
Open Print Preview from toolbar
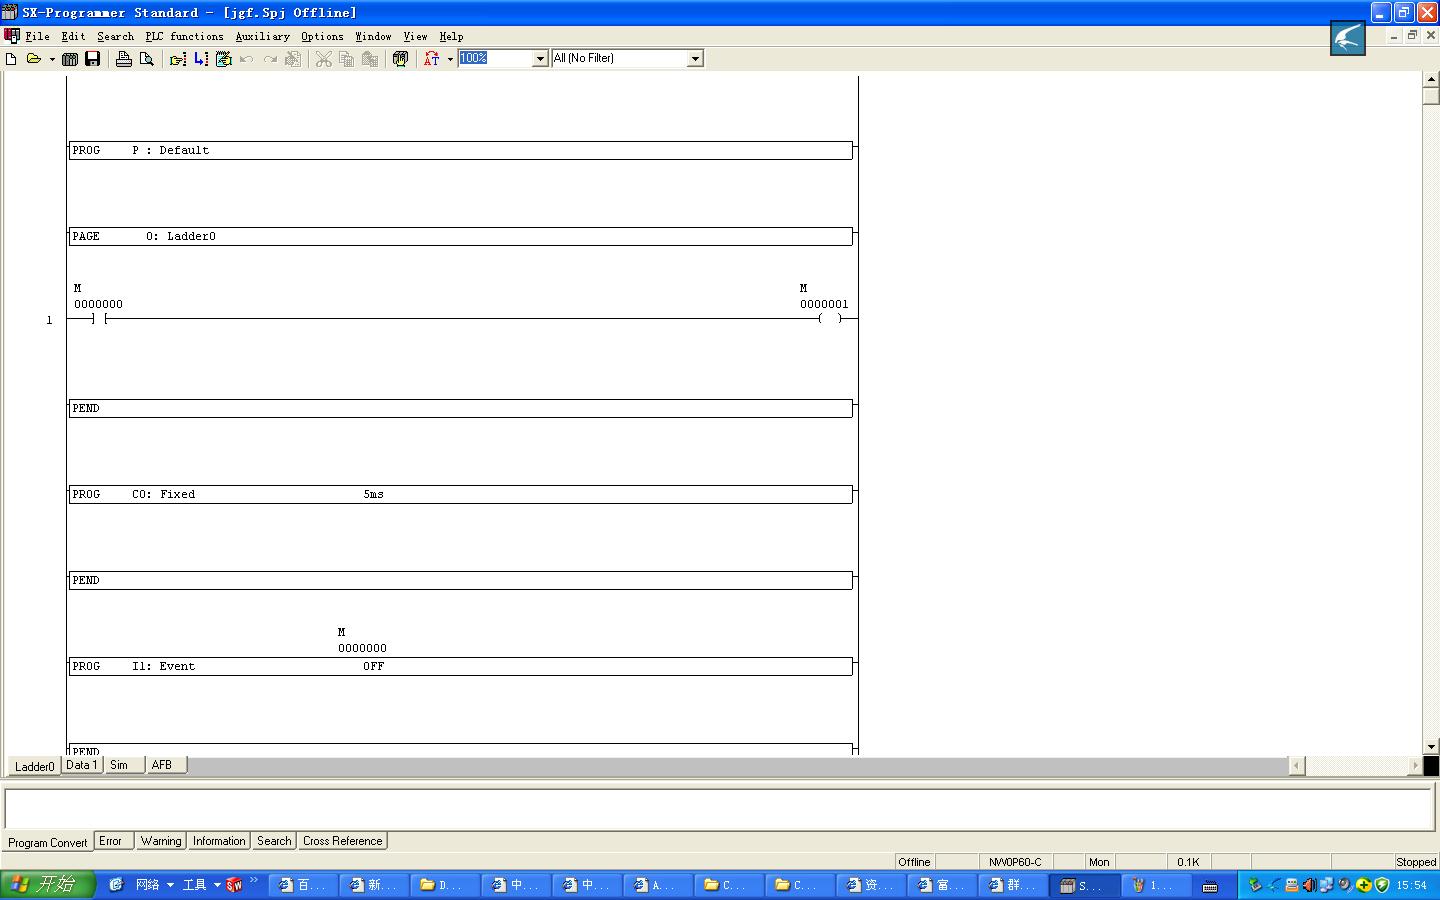click(146, 59)
